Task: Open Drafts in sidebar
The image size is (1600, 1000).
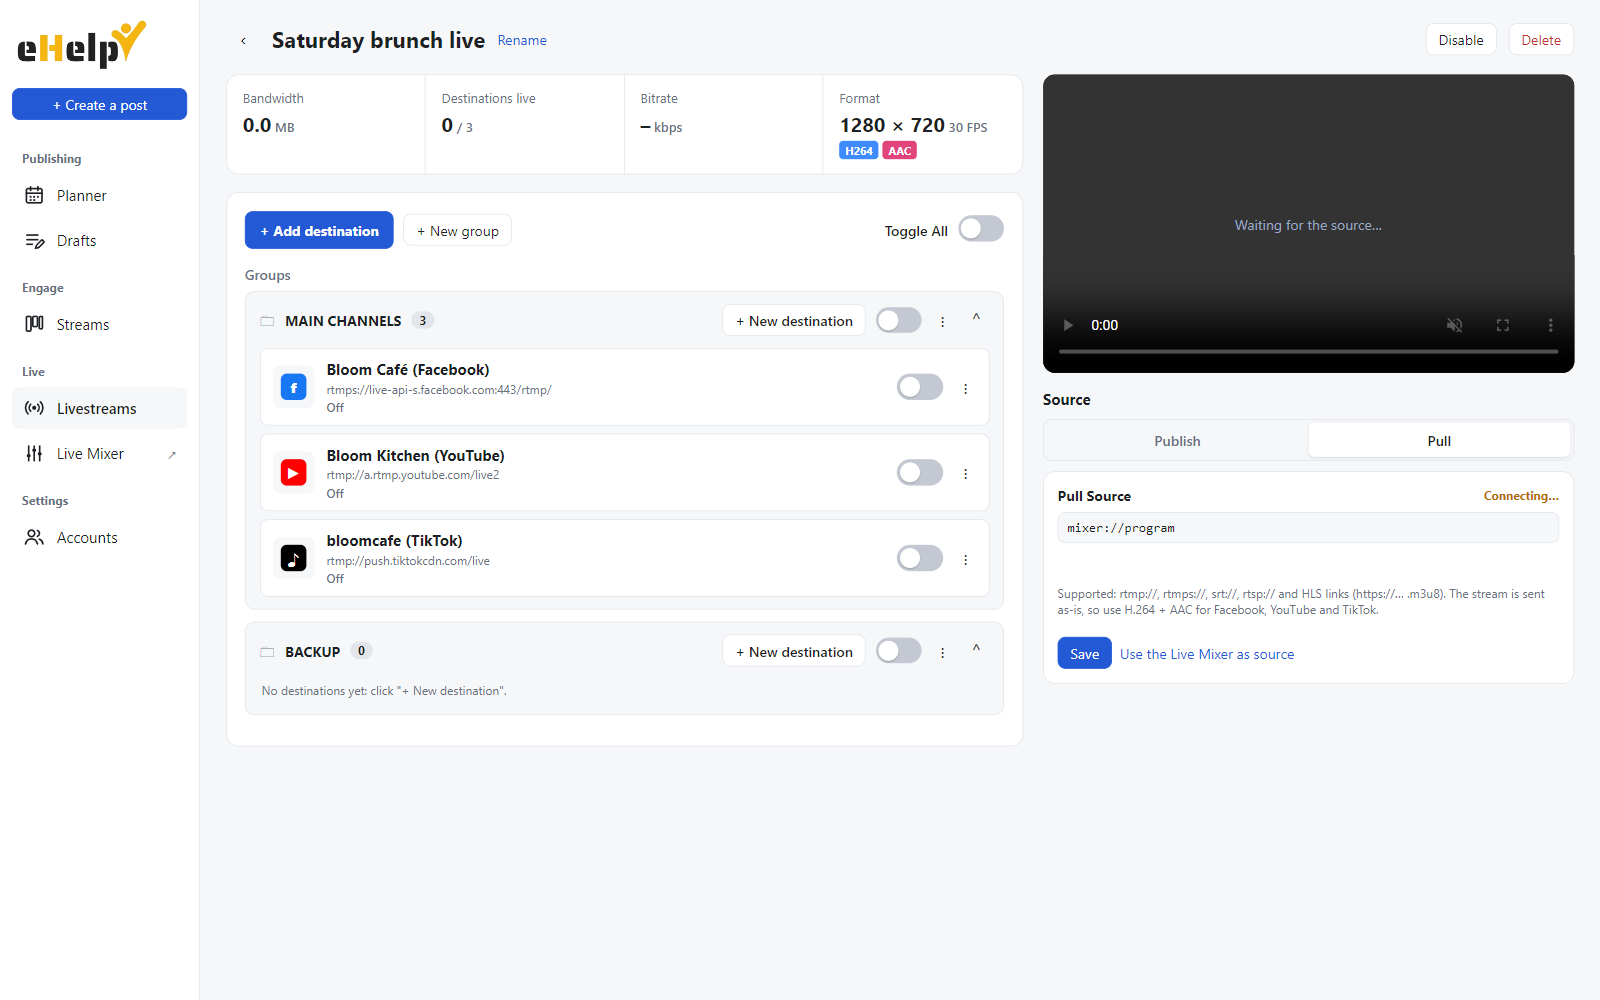Action: pos(99,241)
